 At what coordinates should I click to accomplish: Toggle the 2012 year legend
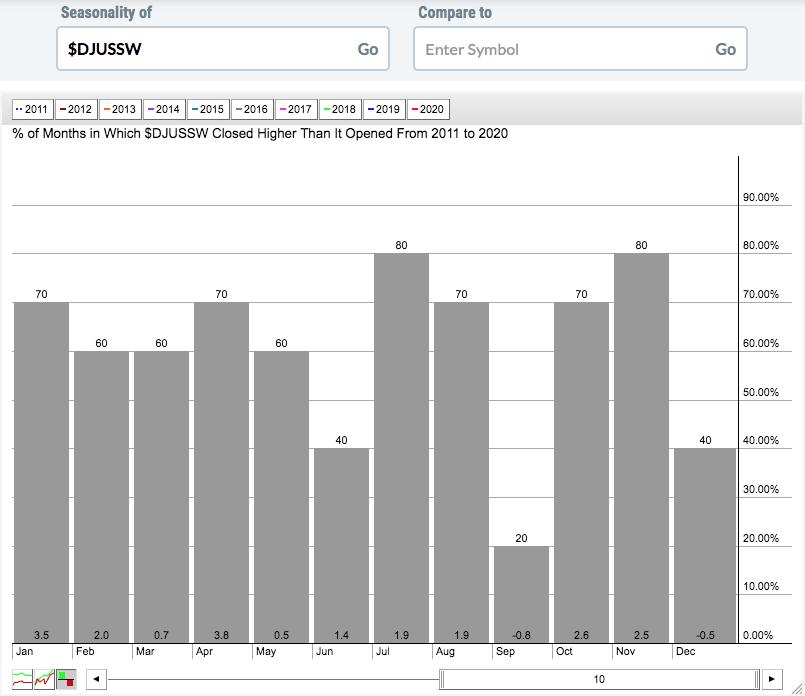(x=75, y=109)
